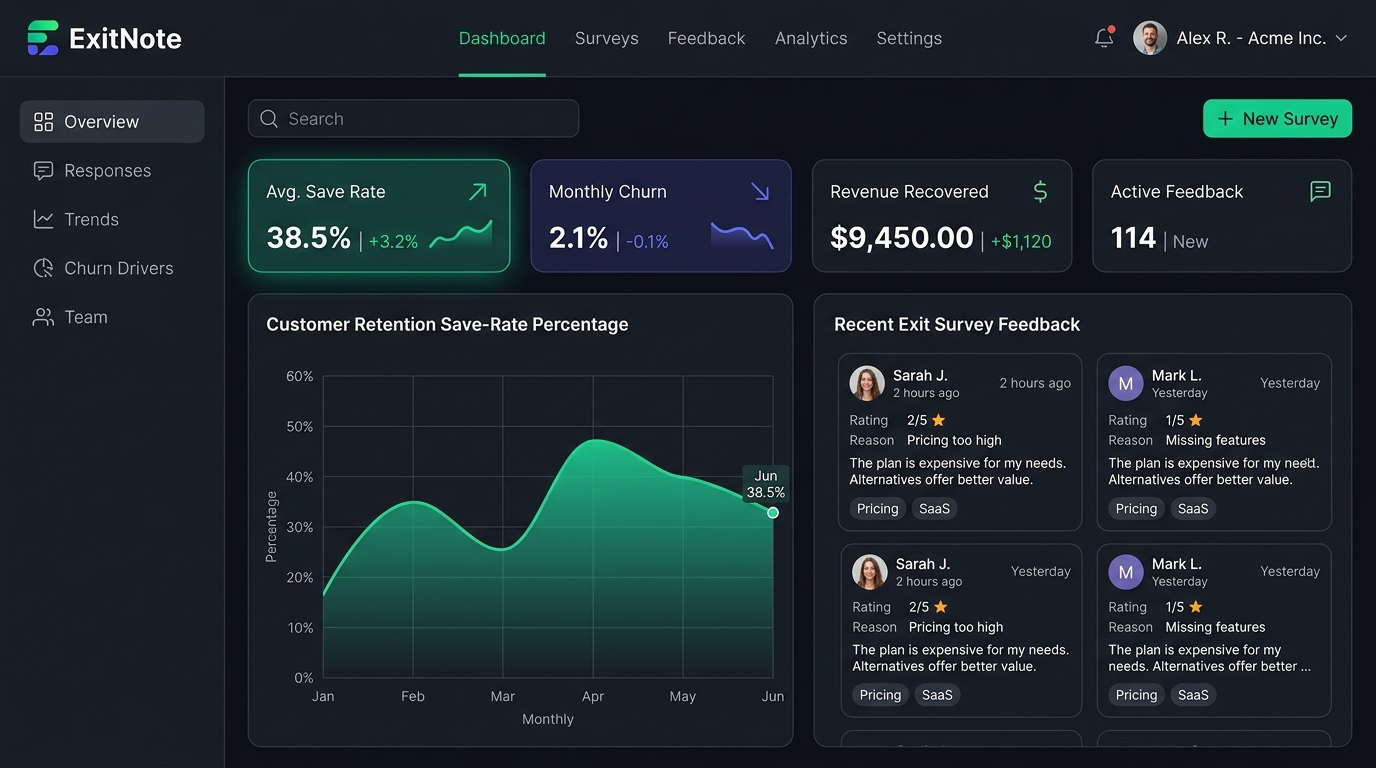Select Churn Drivers in the sidebar
Screen dimensions: 1376x768
tap(112, 268)
